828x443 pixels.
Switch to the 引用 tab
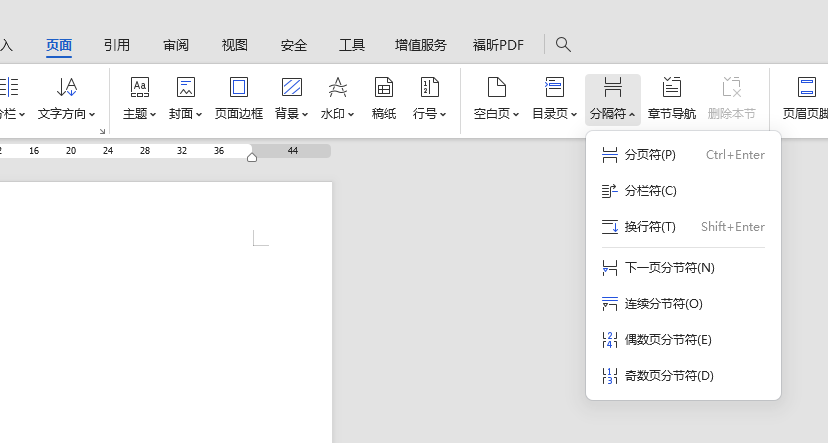117,45
